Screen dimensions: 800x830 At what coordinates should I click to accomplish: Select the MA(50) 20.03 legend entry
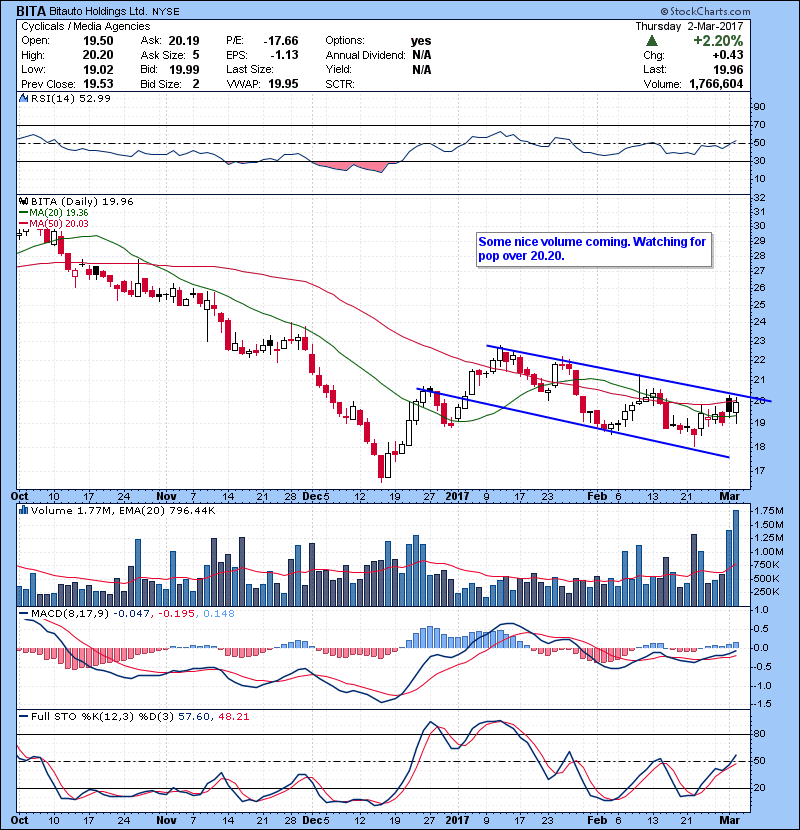click(x=54, y=223)
